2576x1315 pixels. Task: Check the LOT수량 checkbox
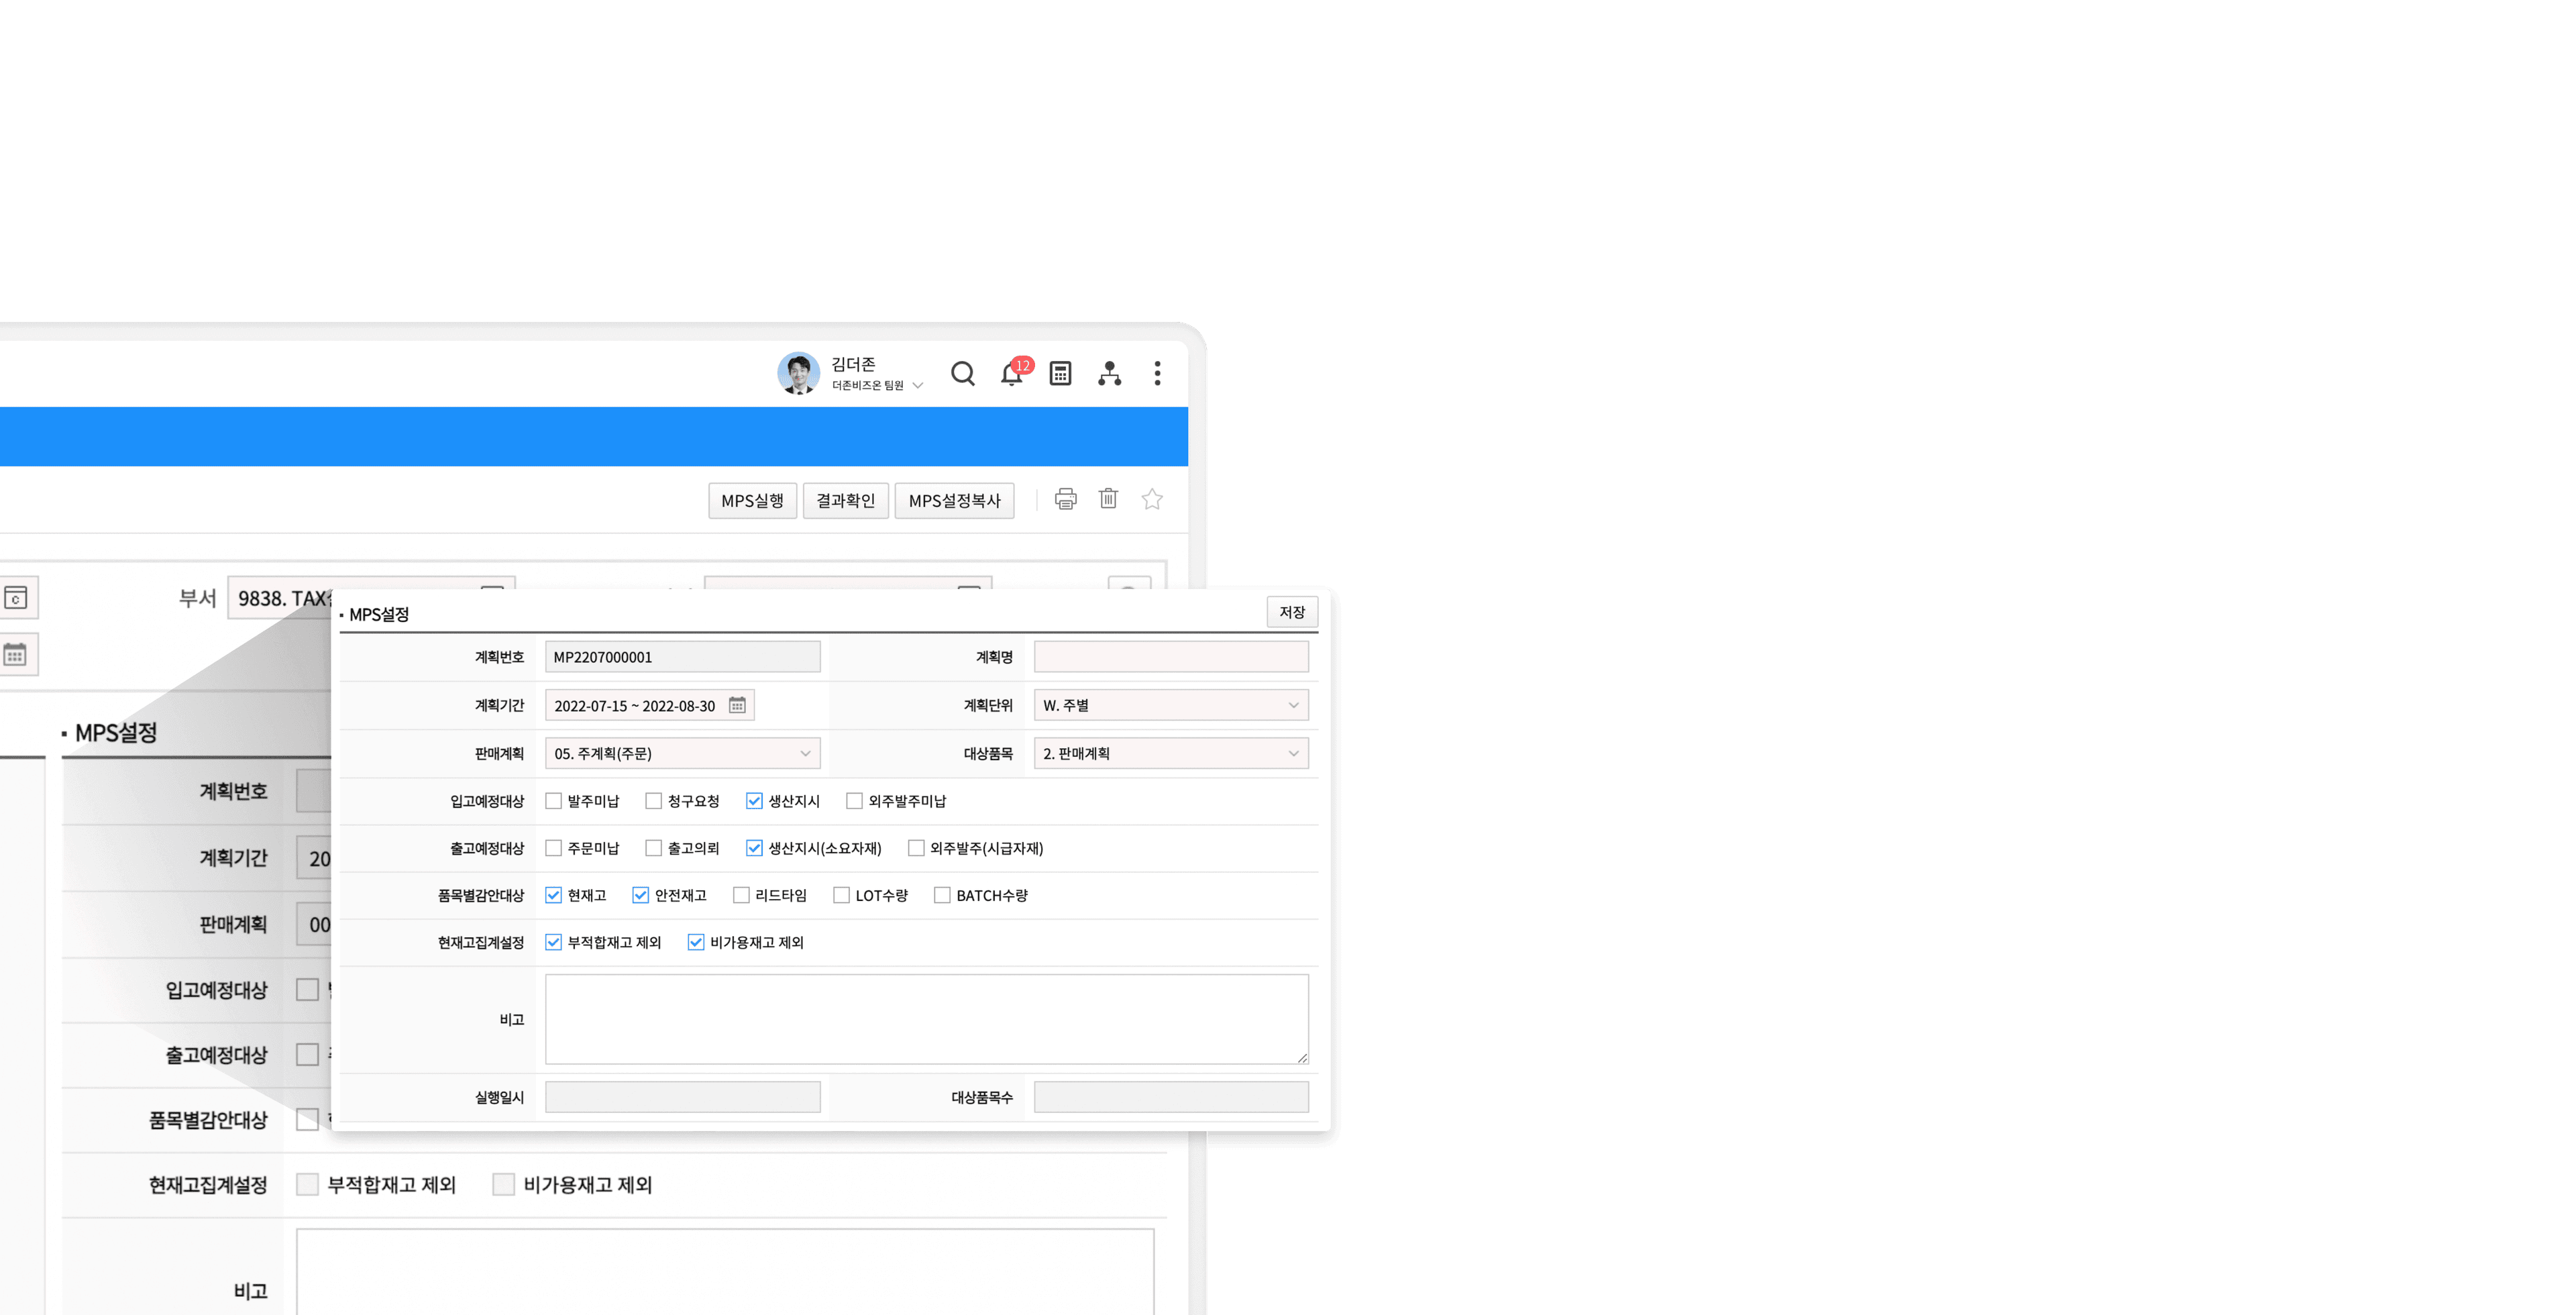[x=841, y=895]
